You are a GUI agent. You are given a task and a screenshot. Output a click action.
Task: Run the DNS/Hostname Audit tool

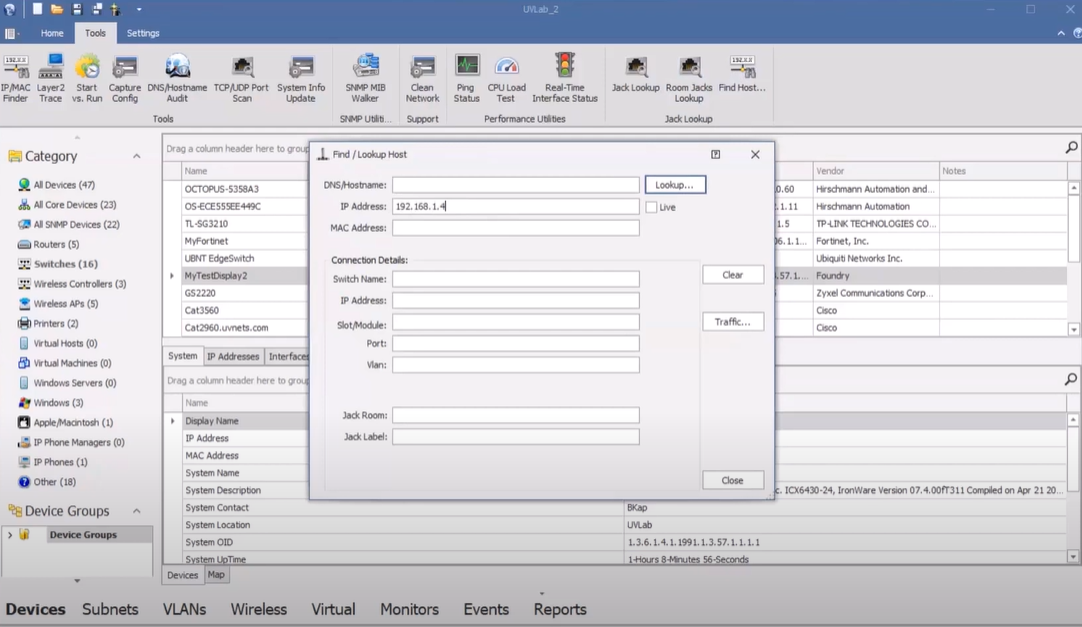click(x=177, y=79)
